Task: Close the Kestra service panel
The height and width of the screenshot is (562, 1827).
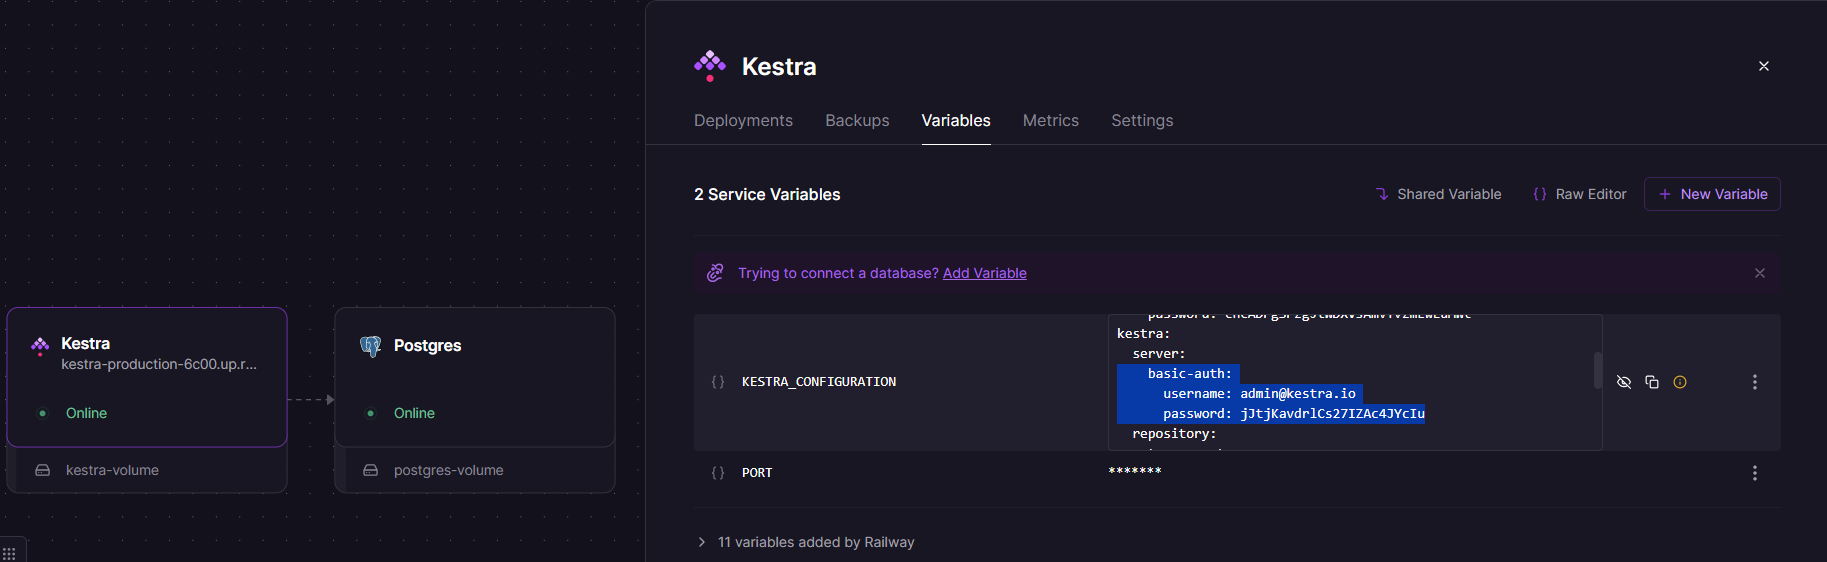Action: (1764, 66)
